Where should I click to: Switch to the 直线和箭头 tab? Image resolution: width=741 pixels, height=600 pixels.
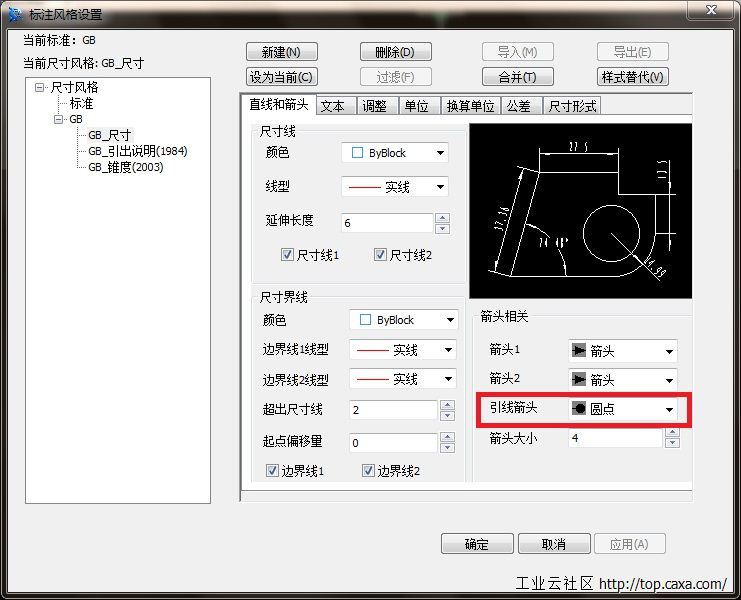tap(279, 104)
